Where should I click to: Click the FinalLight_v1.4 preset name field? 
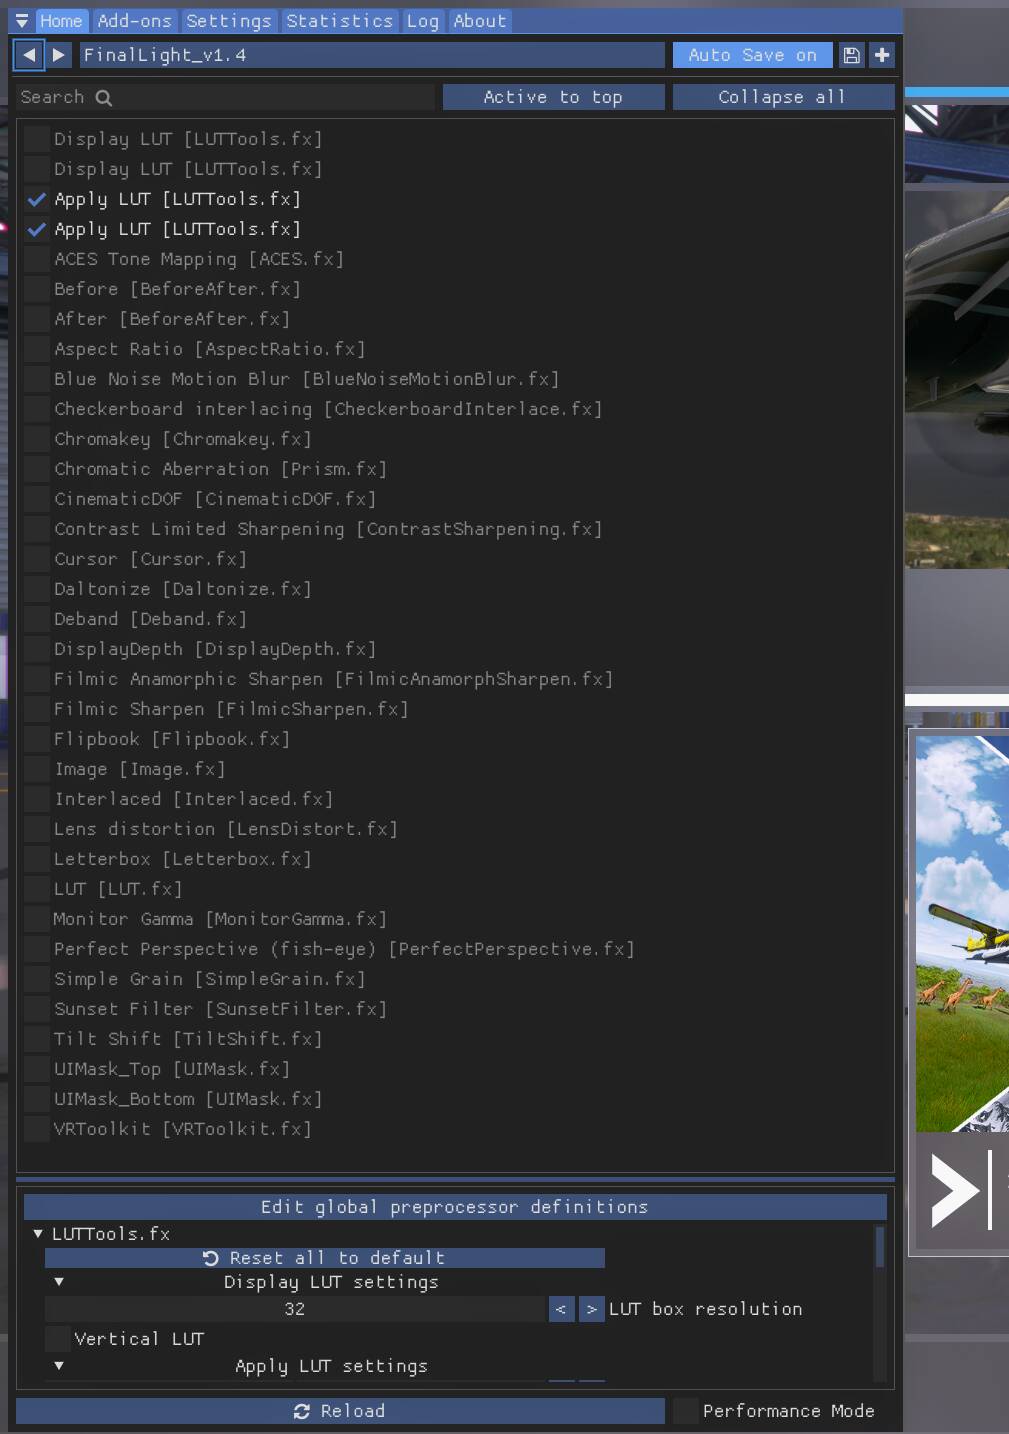coord(371,55)
